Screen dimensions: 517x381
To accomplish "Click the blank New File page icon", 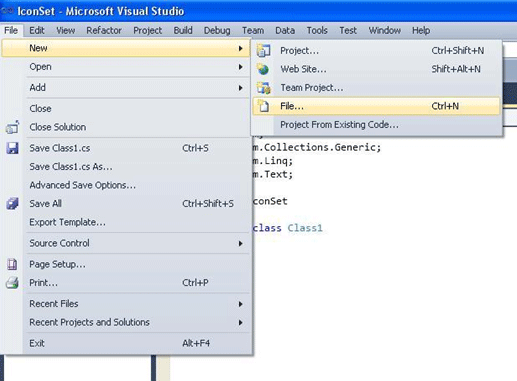I will click(264, 106).
